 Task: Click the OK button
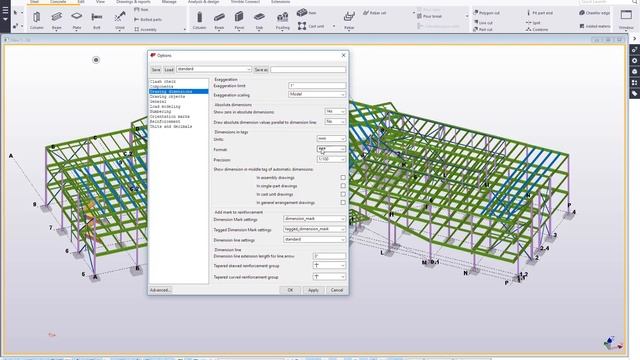click(x=290, y=290)
